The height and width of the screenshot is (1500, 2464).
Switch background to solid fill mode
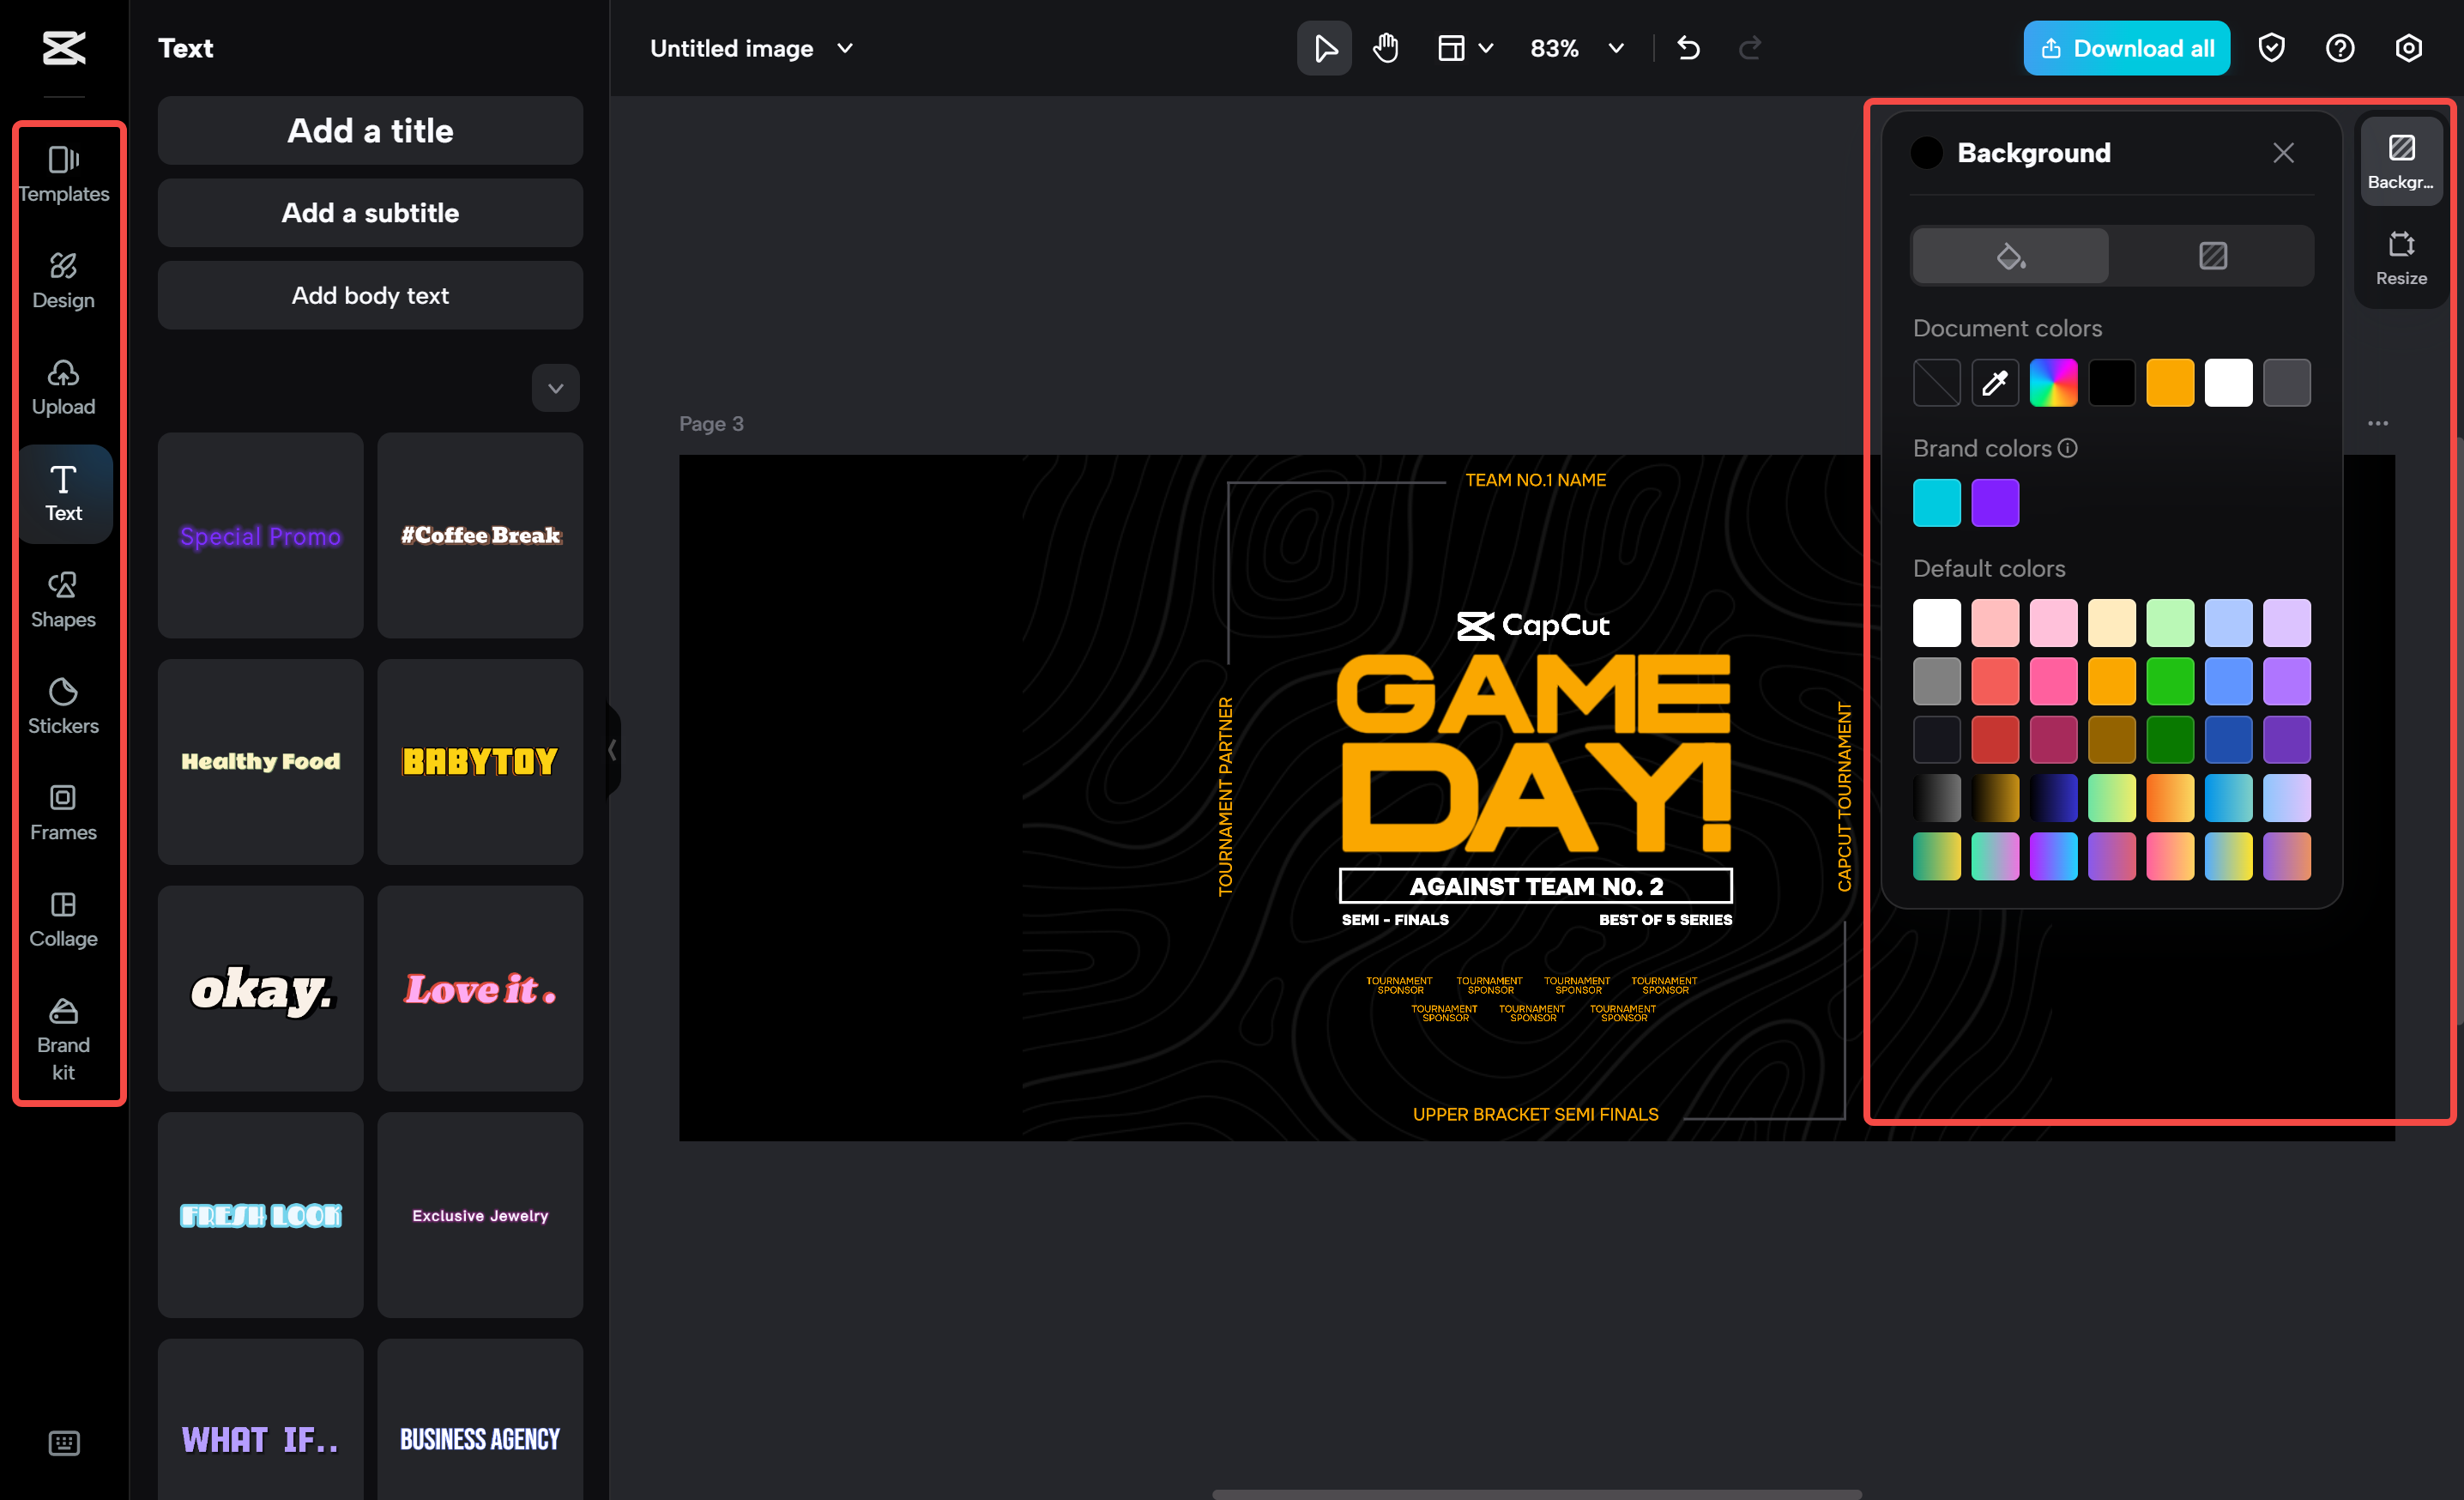click(2009, 255)
